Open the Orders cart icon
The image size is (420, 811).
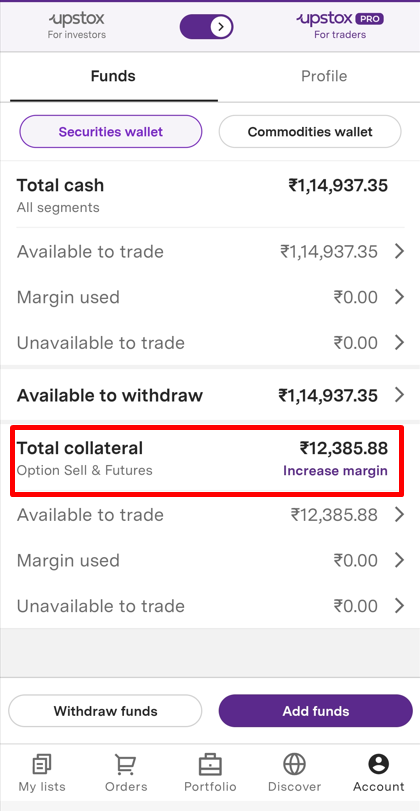(x=126, y=764)
